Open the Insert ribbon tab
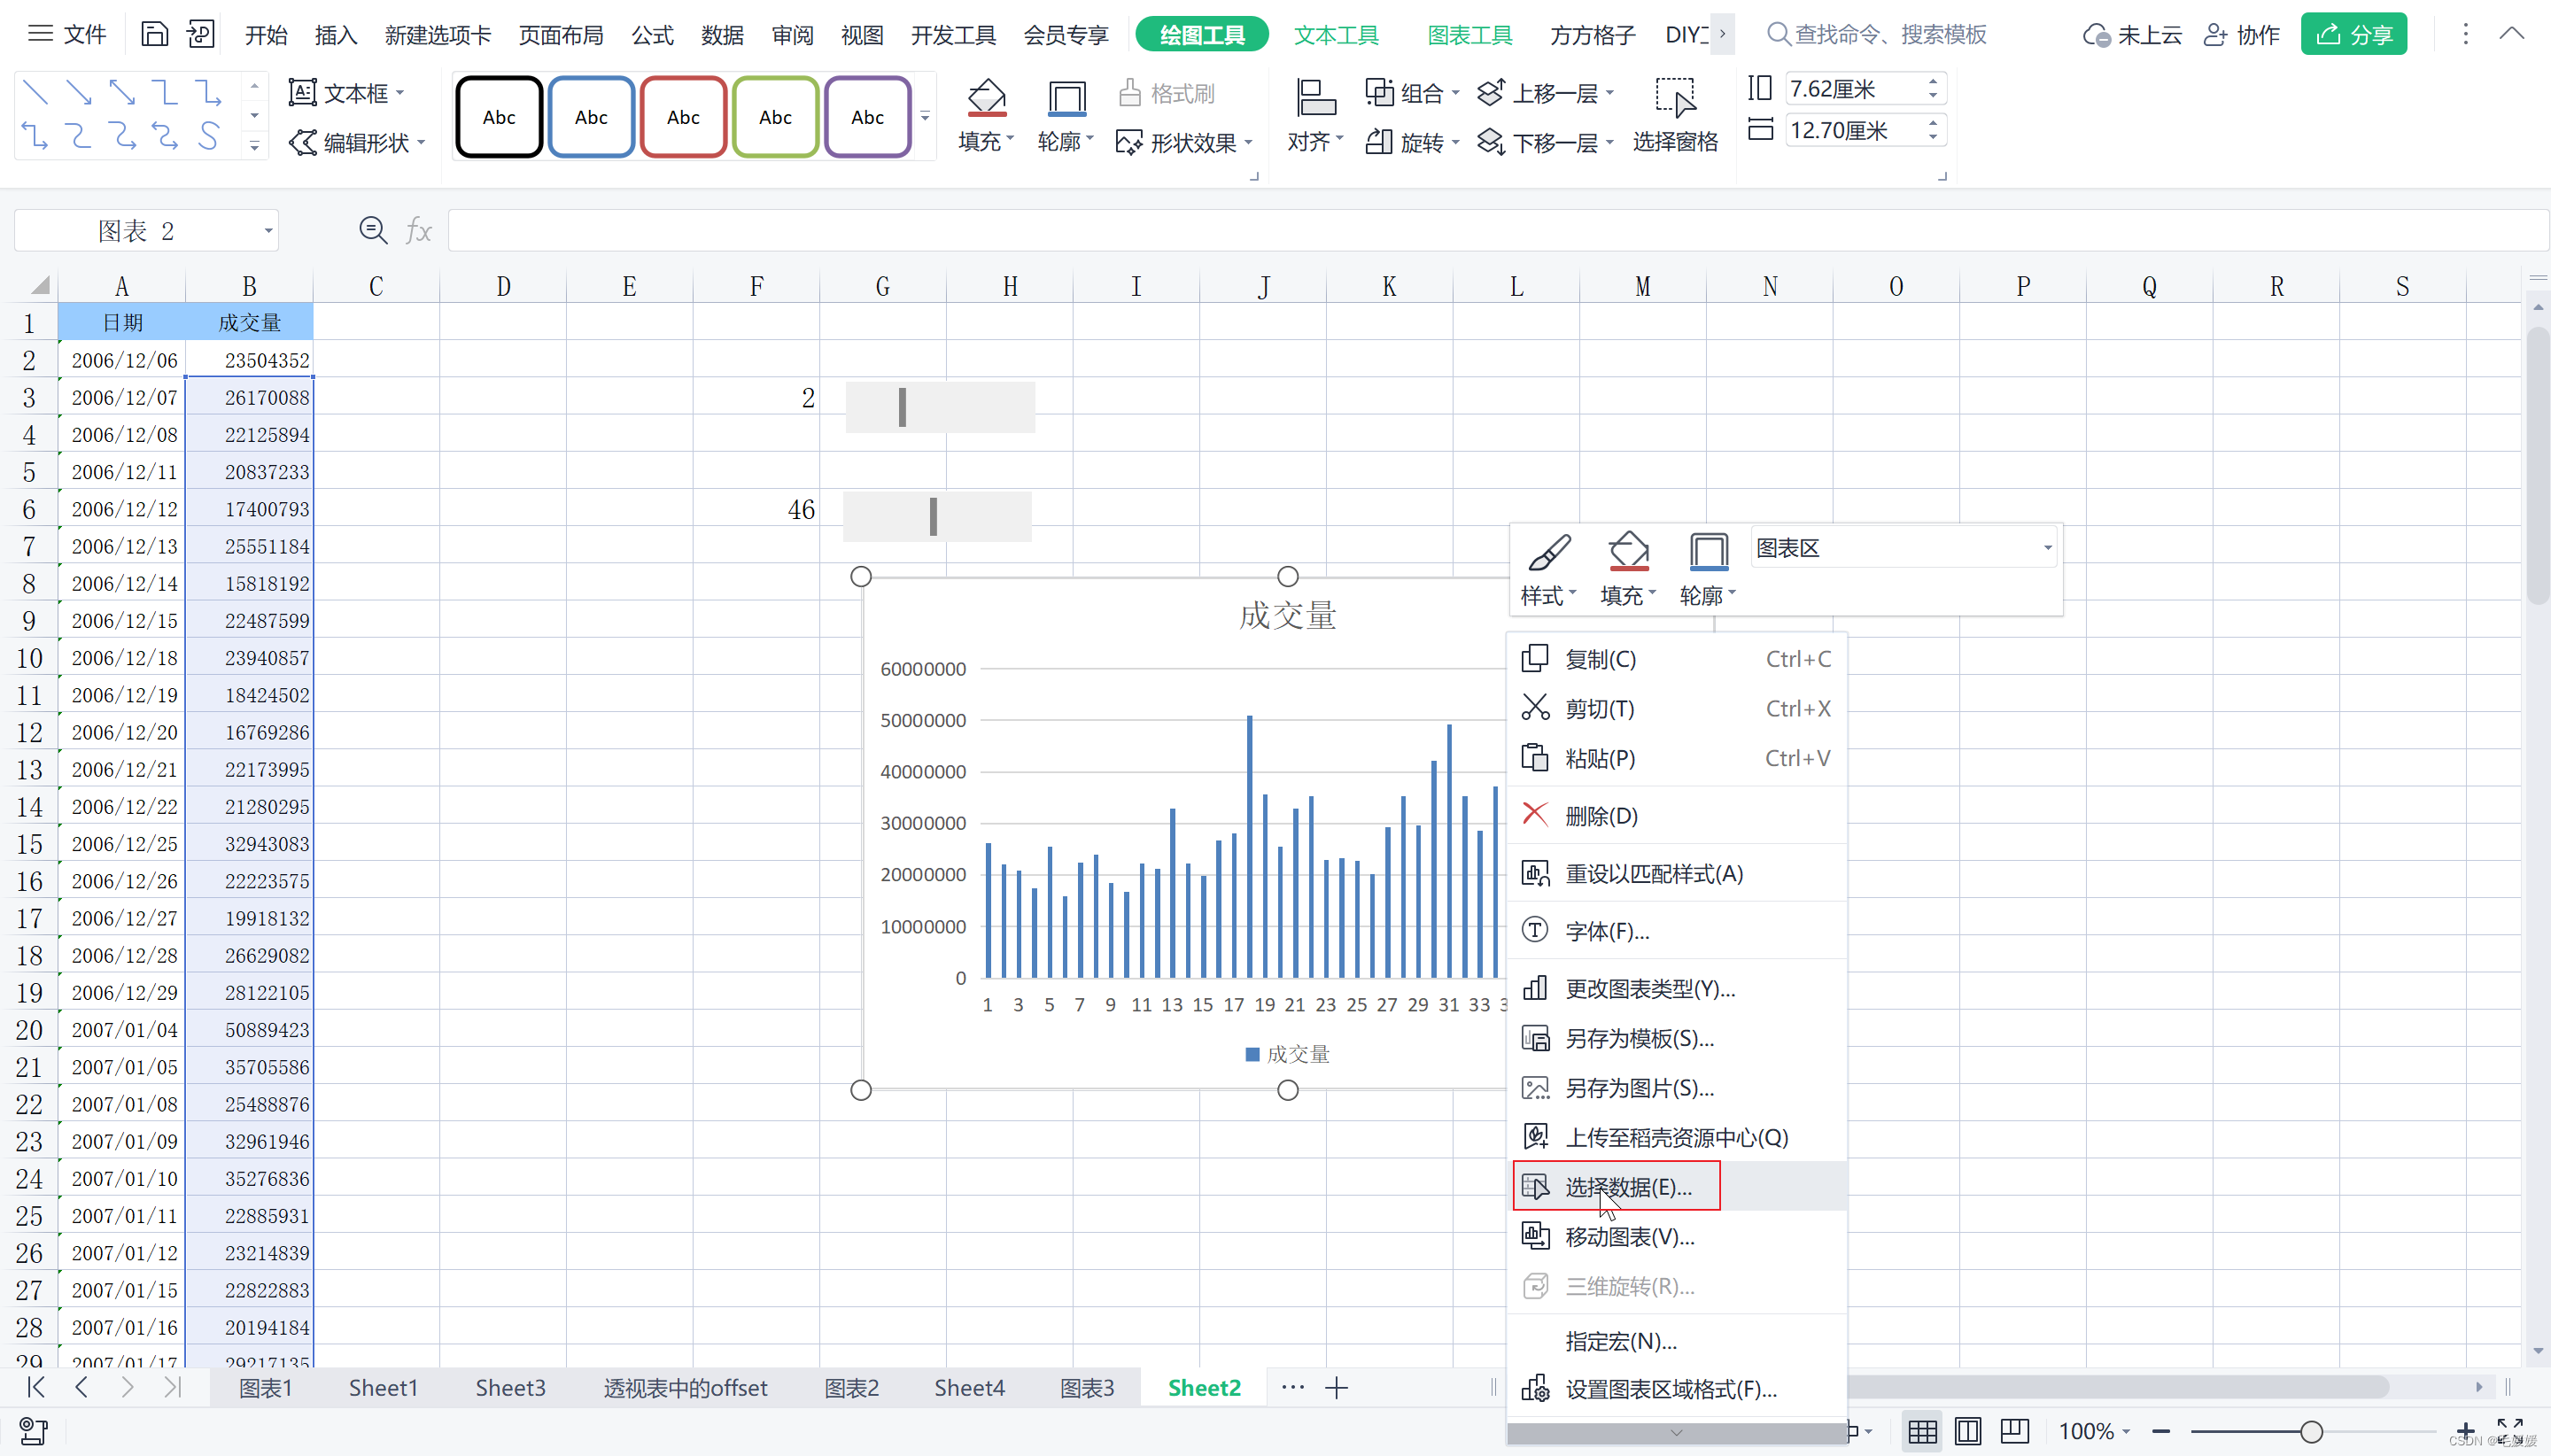 (x=335, y=35)
